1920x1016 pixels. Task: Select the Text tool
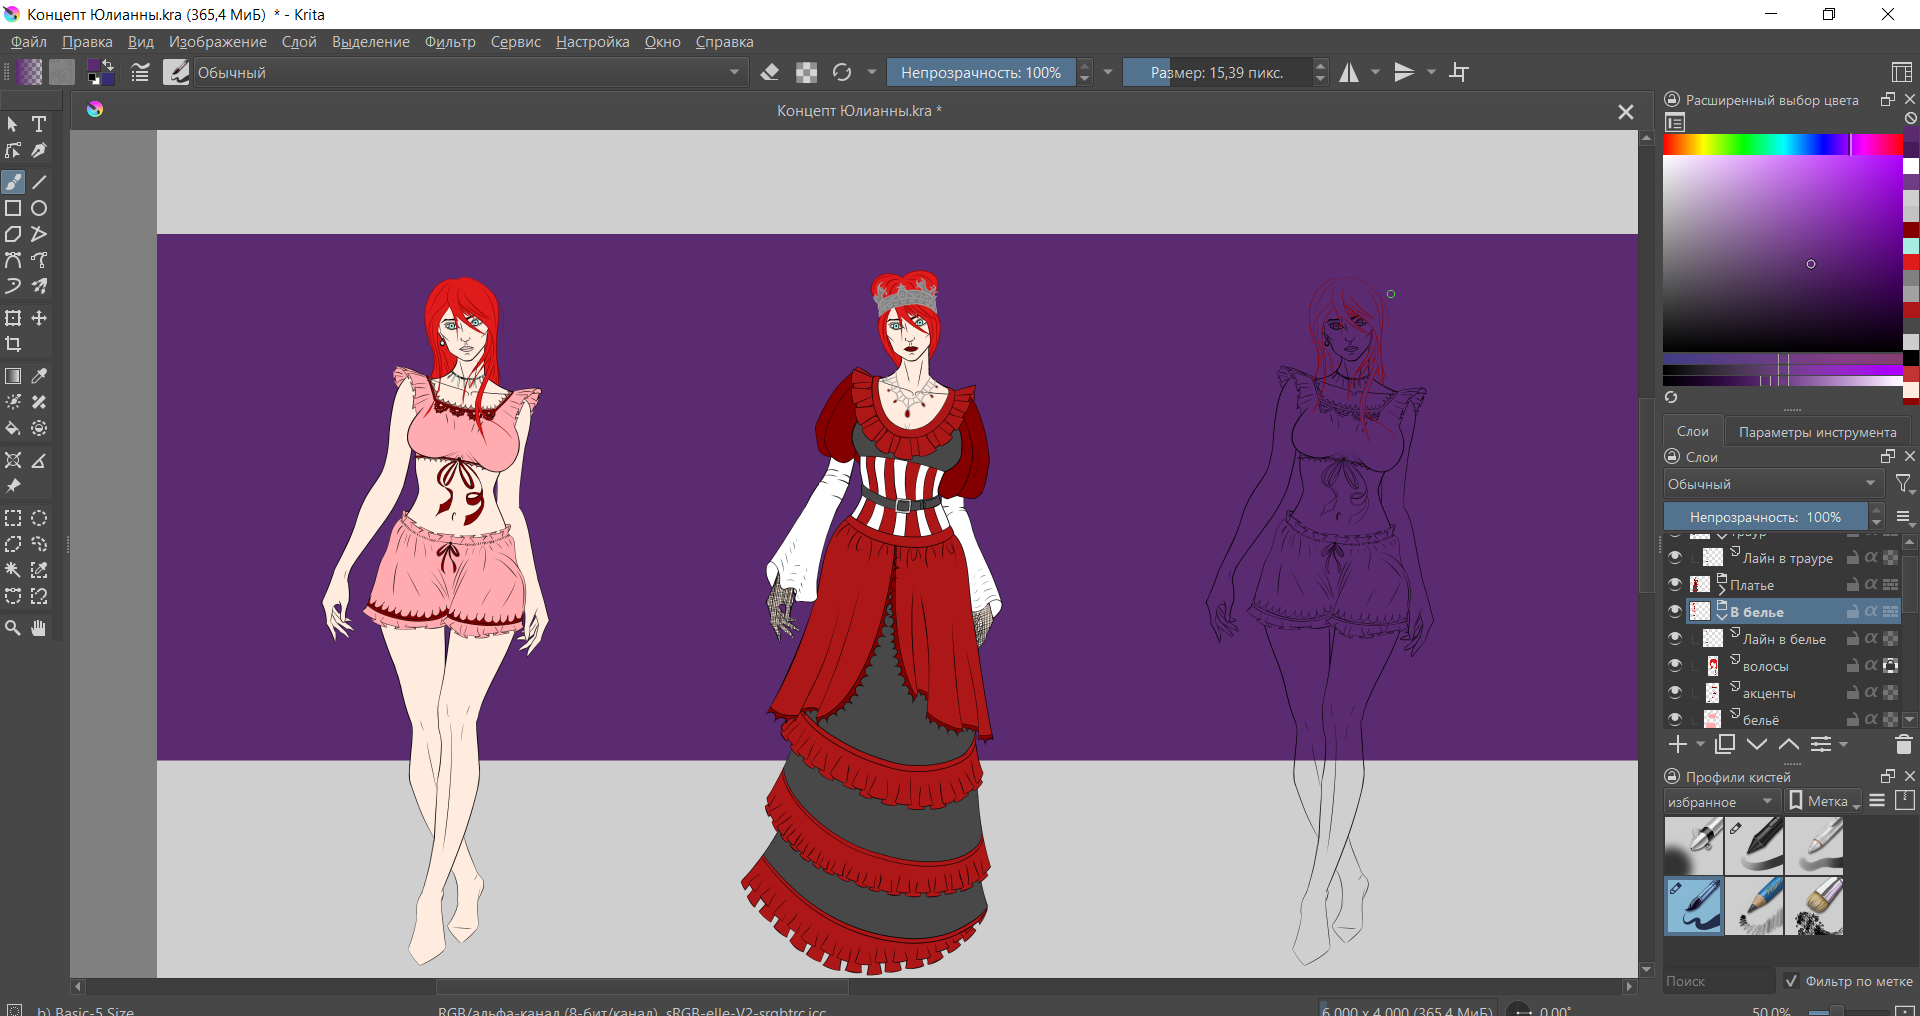point(39,124)
